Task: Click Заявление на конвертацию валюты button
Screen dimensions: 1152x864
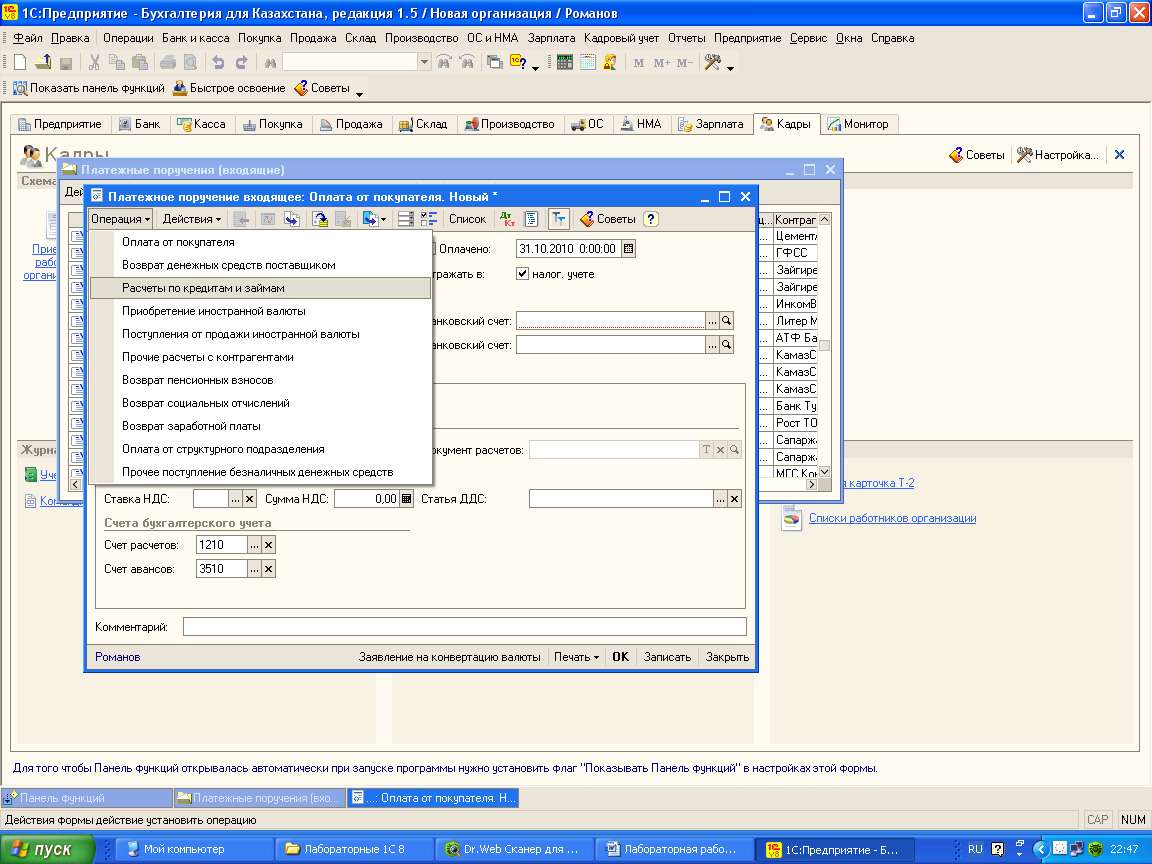Action: click(450, 657)
